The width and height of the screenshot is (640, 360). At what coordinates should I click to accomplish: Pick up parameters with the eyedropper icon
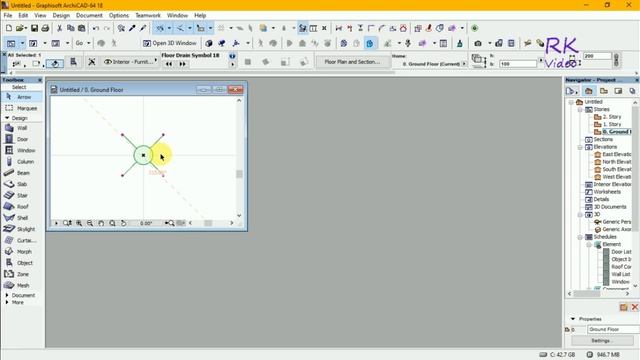[132, 28]
